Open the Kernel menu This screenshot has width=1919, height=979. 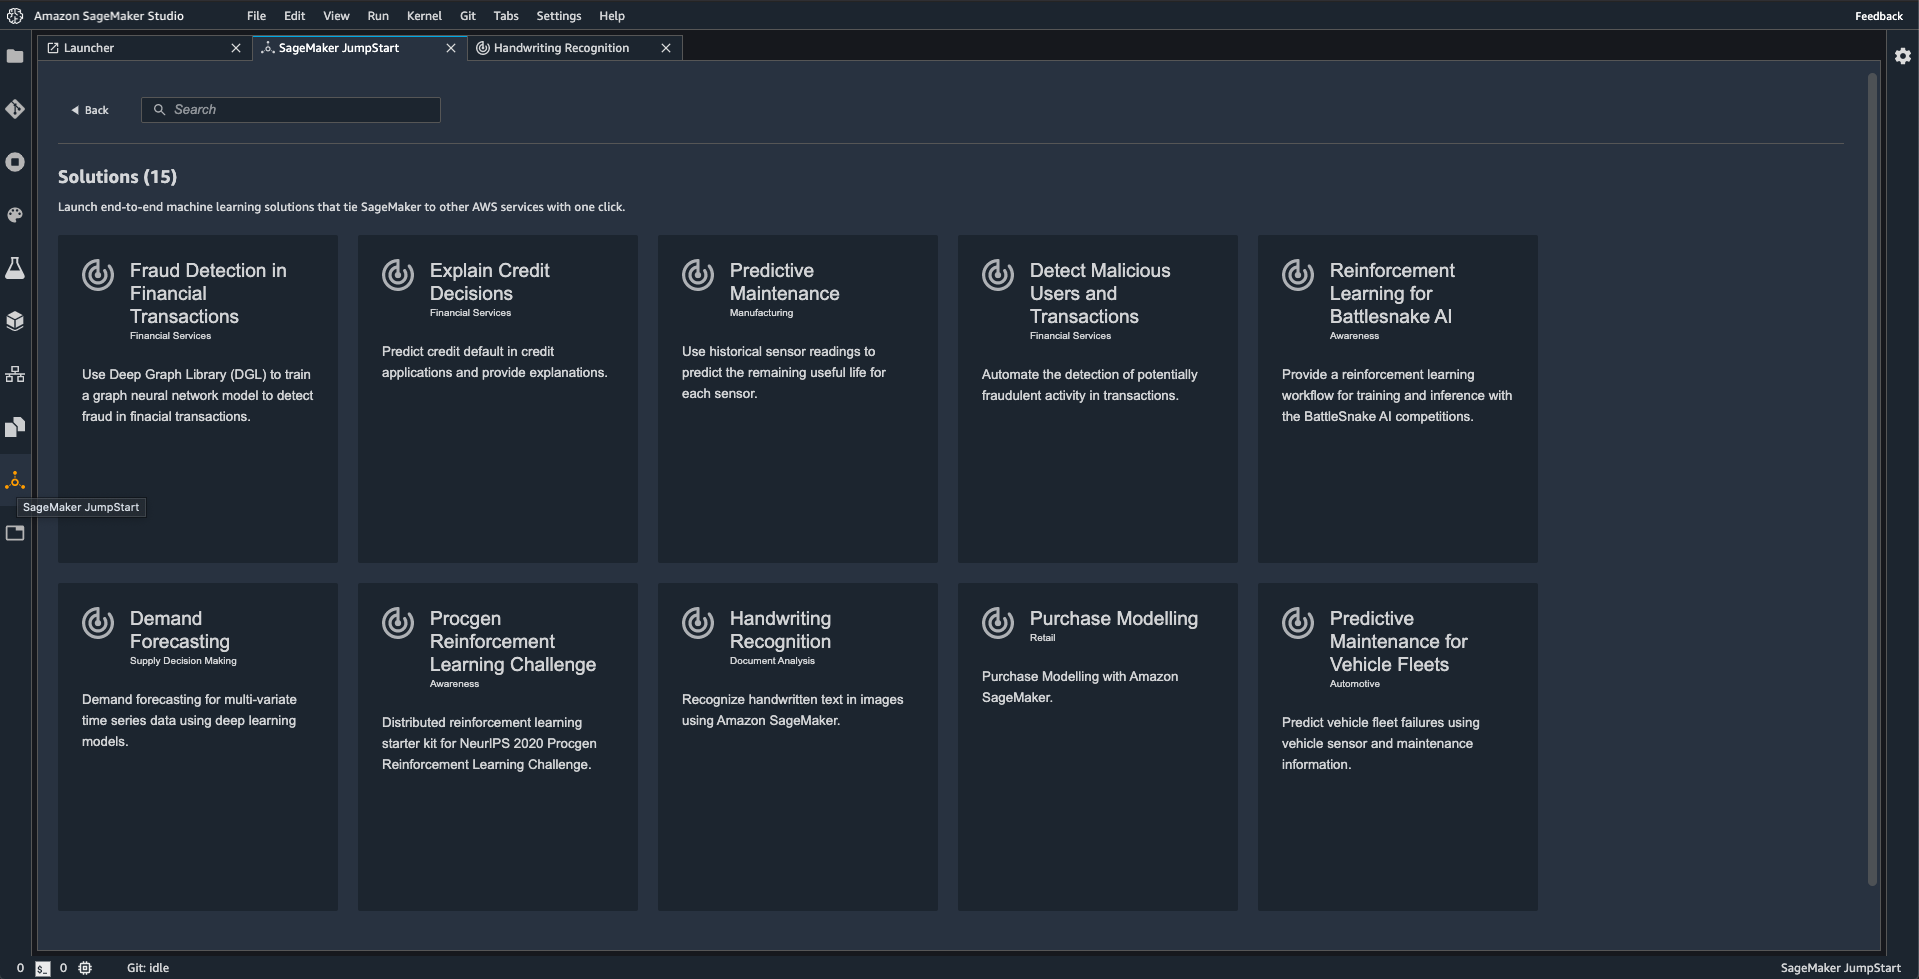point(424,16)
